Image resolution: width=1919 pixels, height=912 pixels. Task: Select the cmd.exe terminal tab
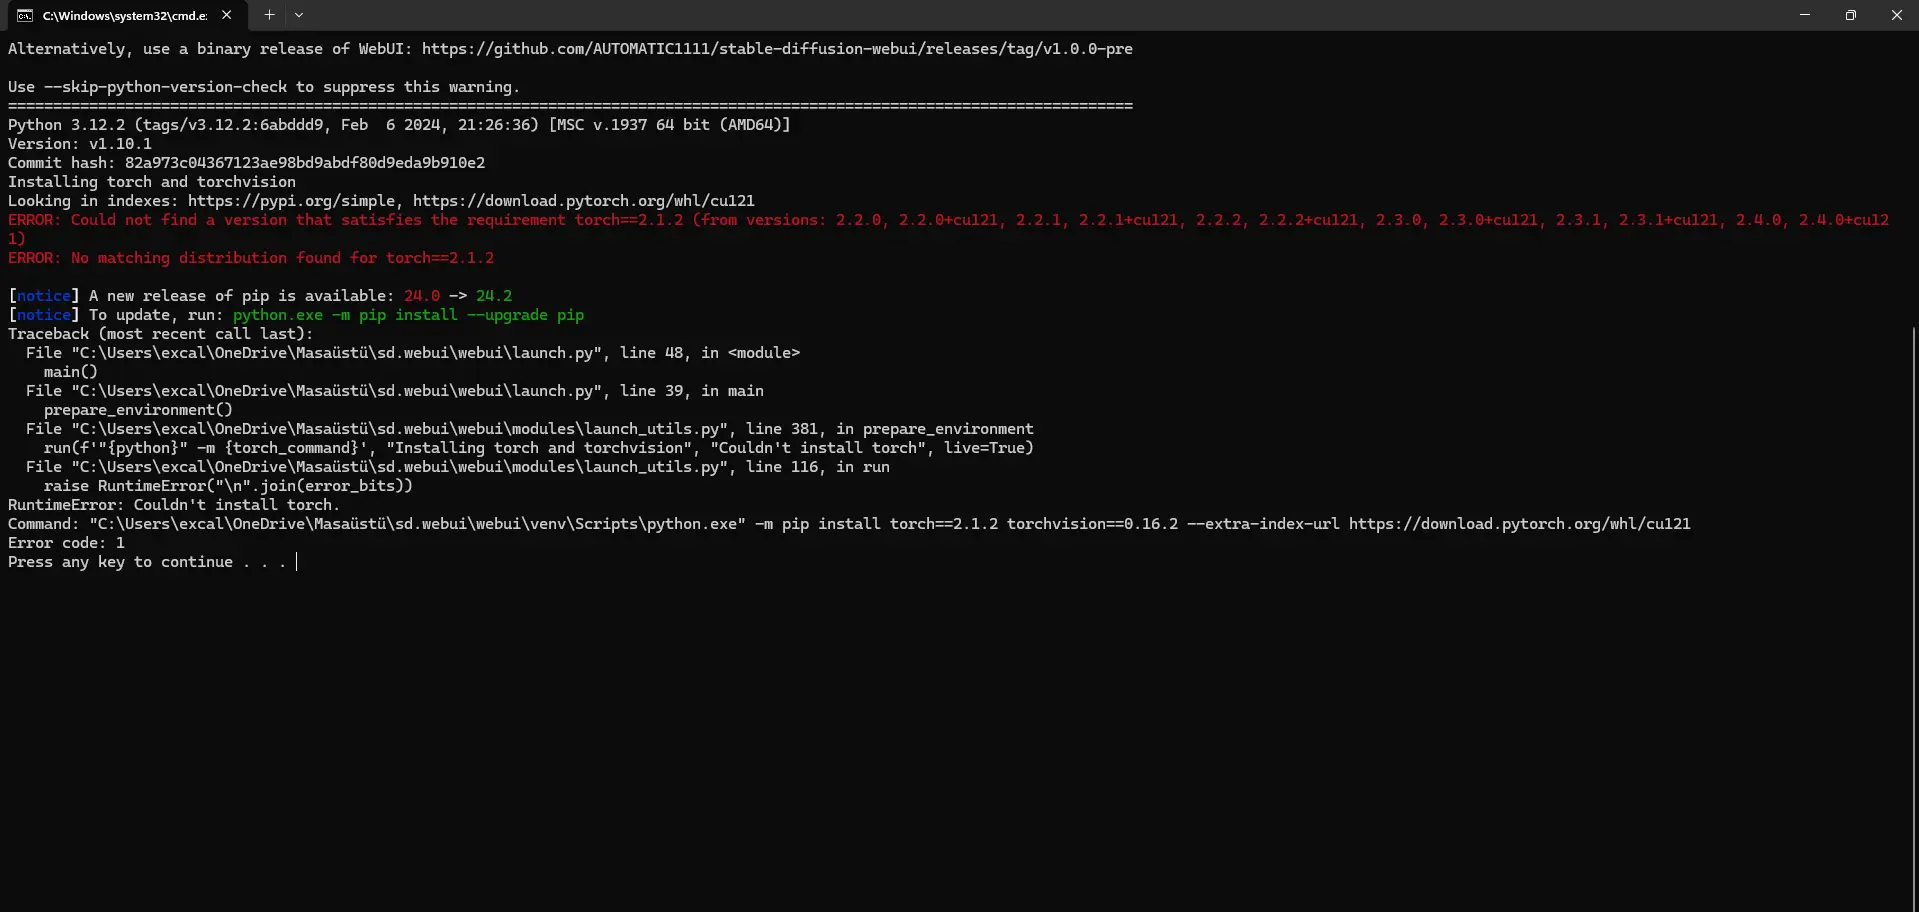coord(124,15)
